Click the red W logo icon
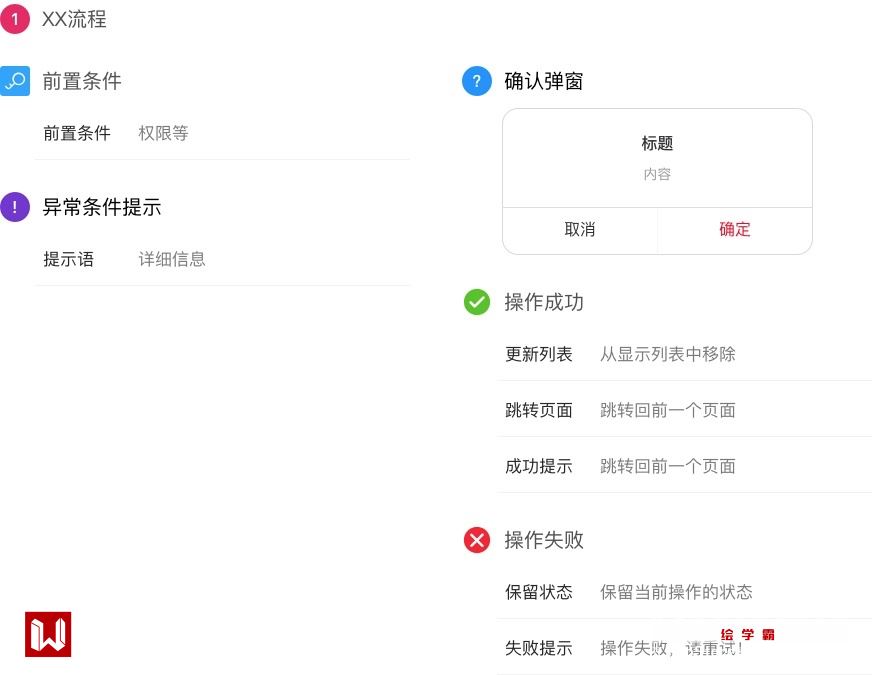The width and height of the screenshot is (872, 675). 48,634
